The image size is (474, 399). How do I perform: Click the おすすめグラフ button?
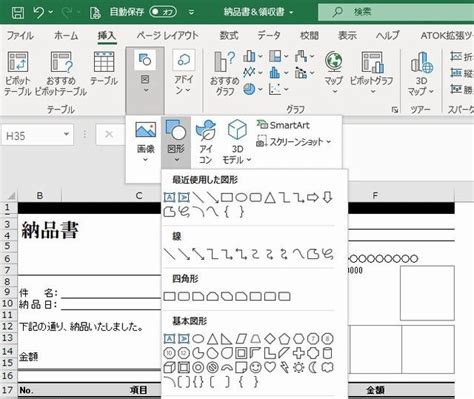[x=225, y=74]
